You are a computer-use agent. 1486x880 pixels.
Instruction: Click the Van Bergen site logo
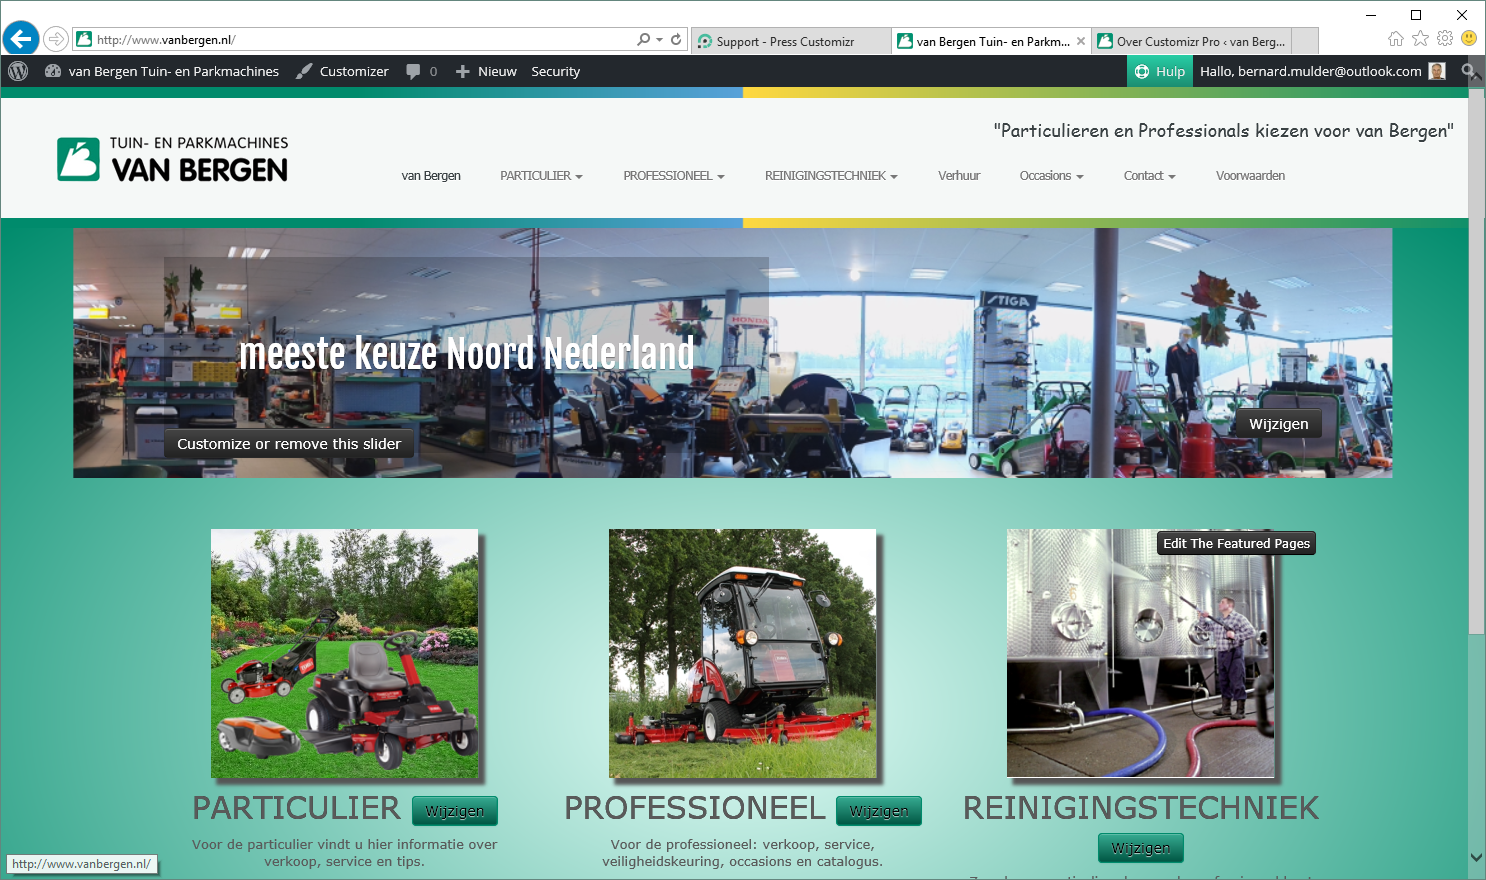pyautogui.click(x=173, y=159)
